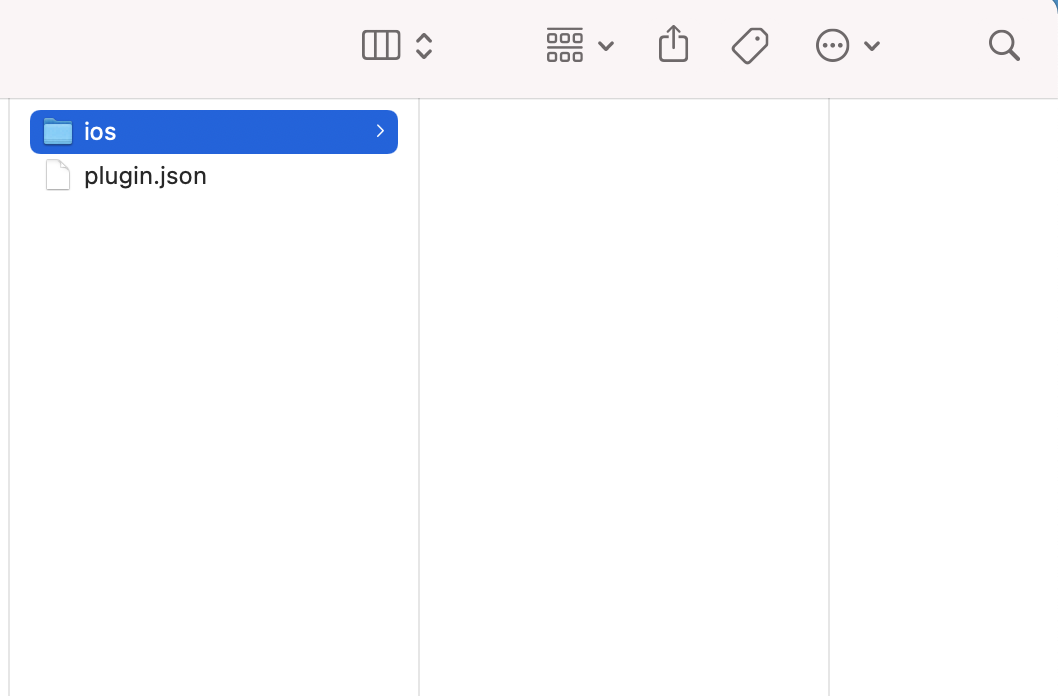Click empty area of the second column

click(x=623, y=397)
